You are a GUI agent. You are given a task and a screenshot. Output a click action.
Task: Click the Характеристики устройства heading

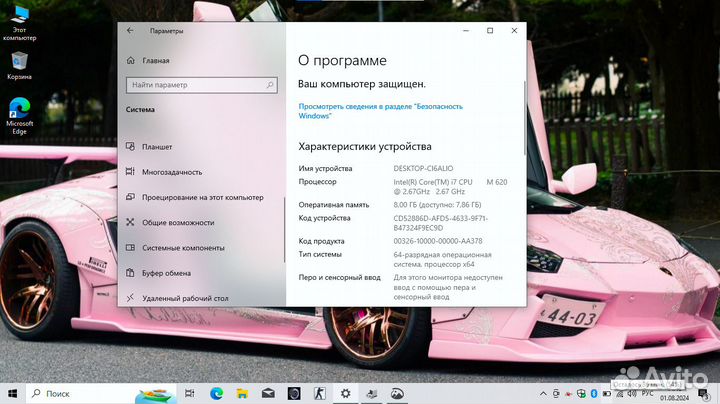point(365,146)
